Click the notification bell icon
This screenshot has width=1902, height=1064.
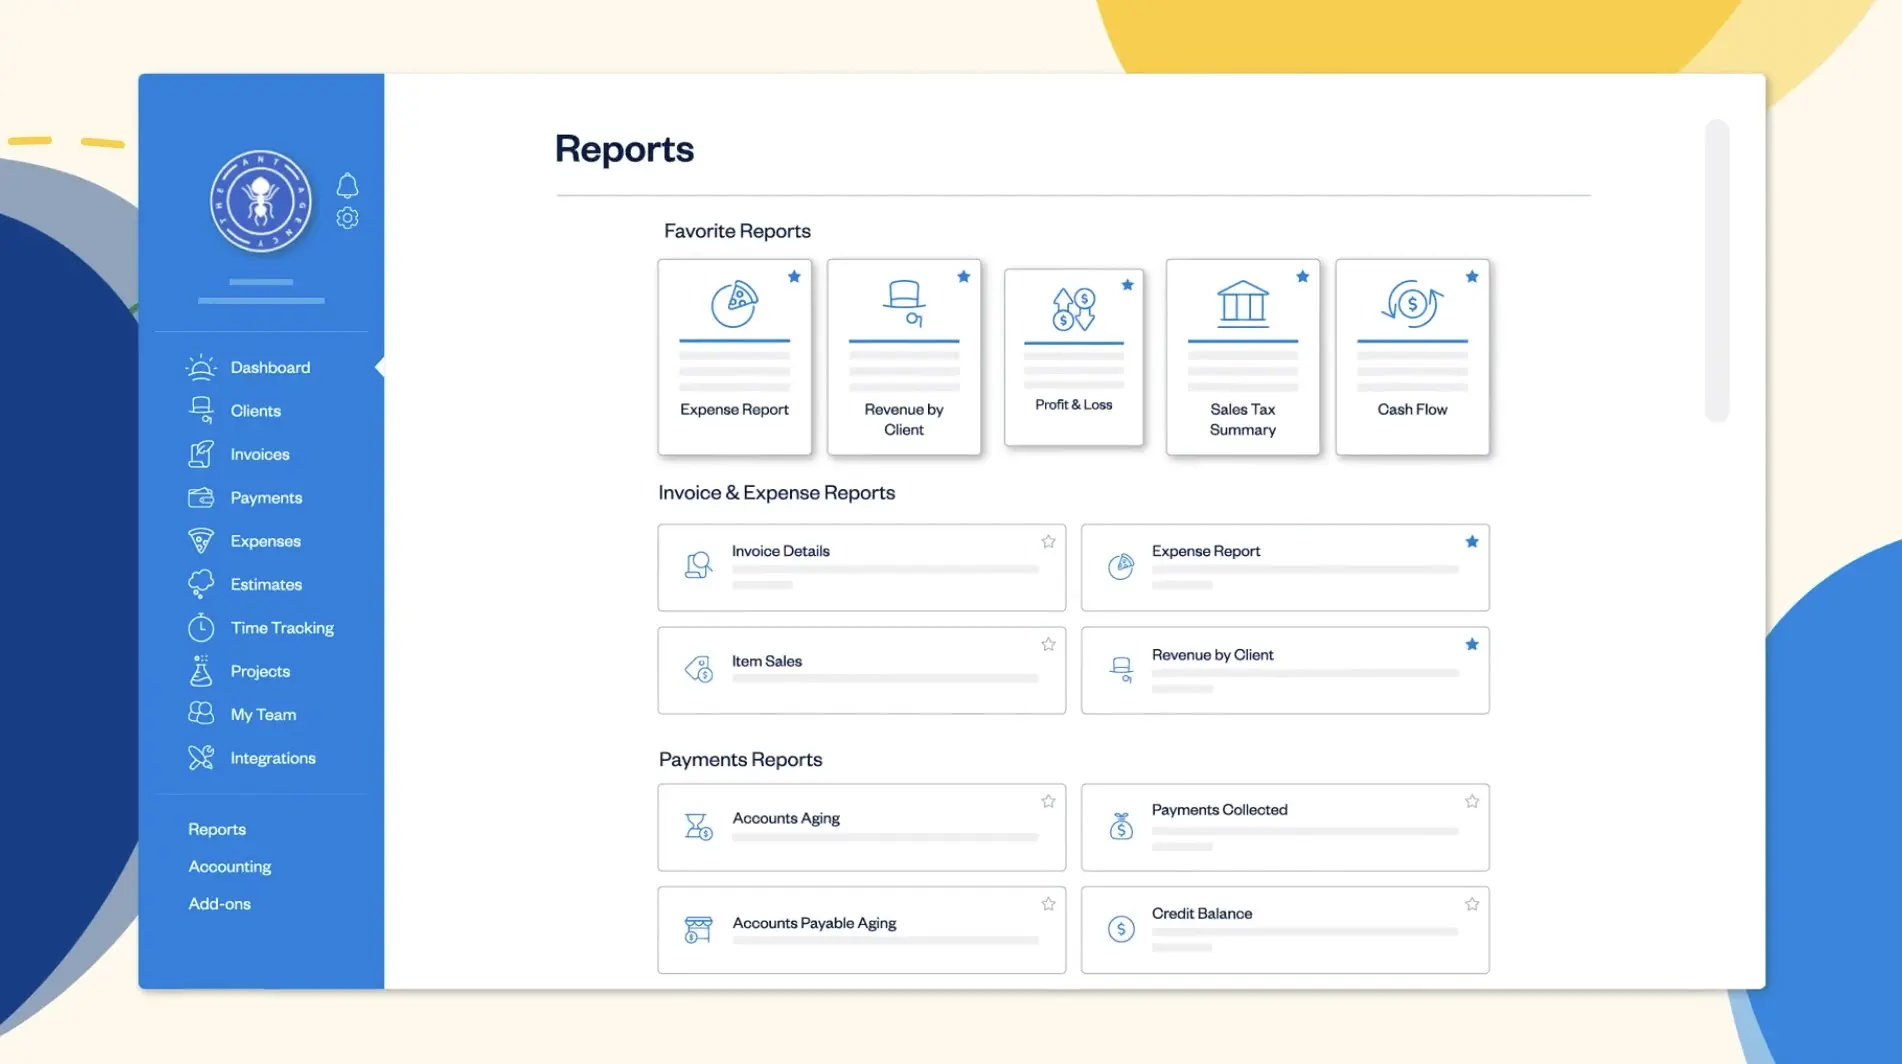click(x=347, y=185)
